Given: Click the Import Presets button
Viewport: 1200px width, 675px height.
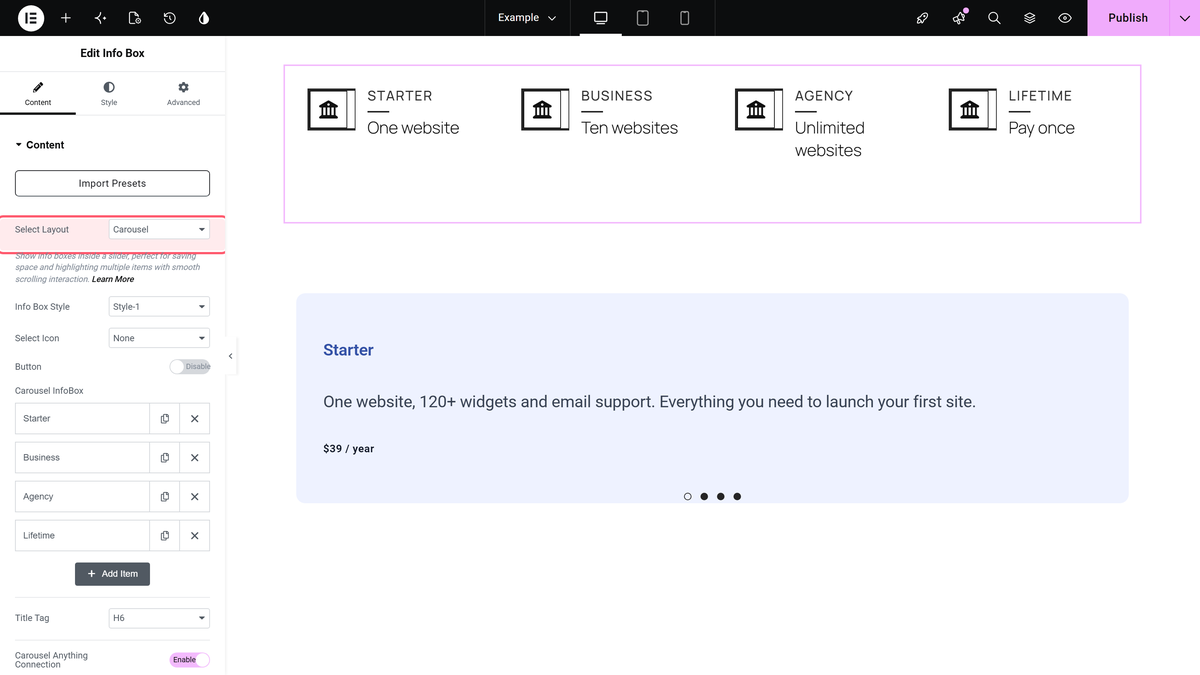Looking at the screenshot, I should tap(112, 183).
